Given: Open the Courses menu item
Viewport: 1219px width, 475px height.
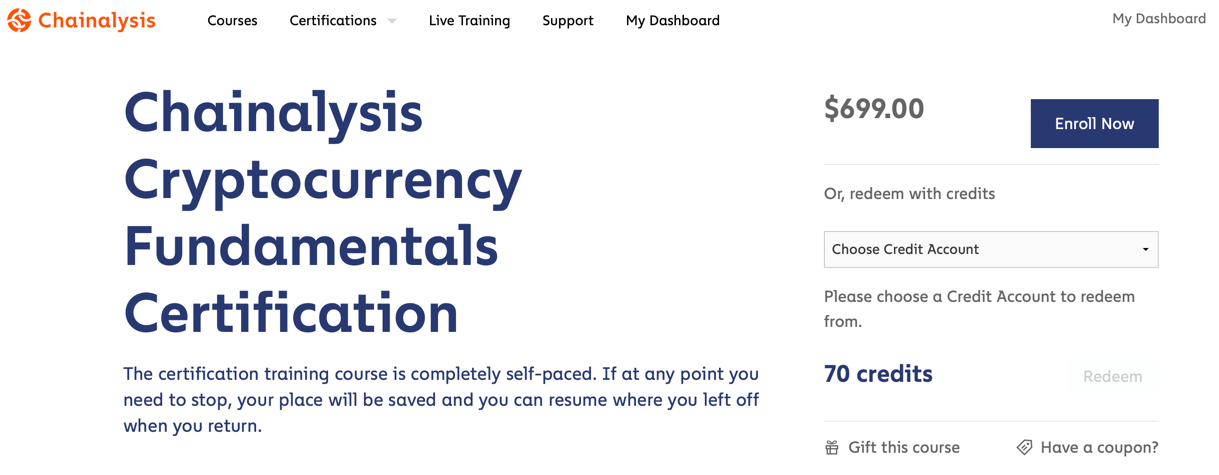Looking at the screenshot, I should (232, 20).
